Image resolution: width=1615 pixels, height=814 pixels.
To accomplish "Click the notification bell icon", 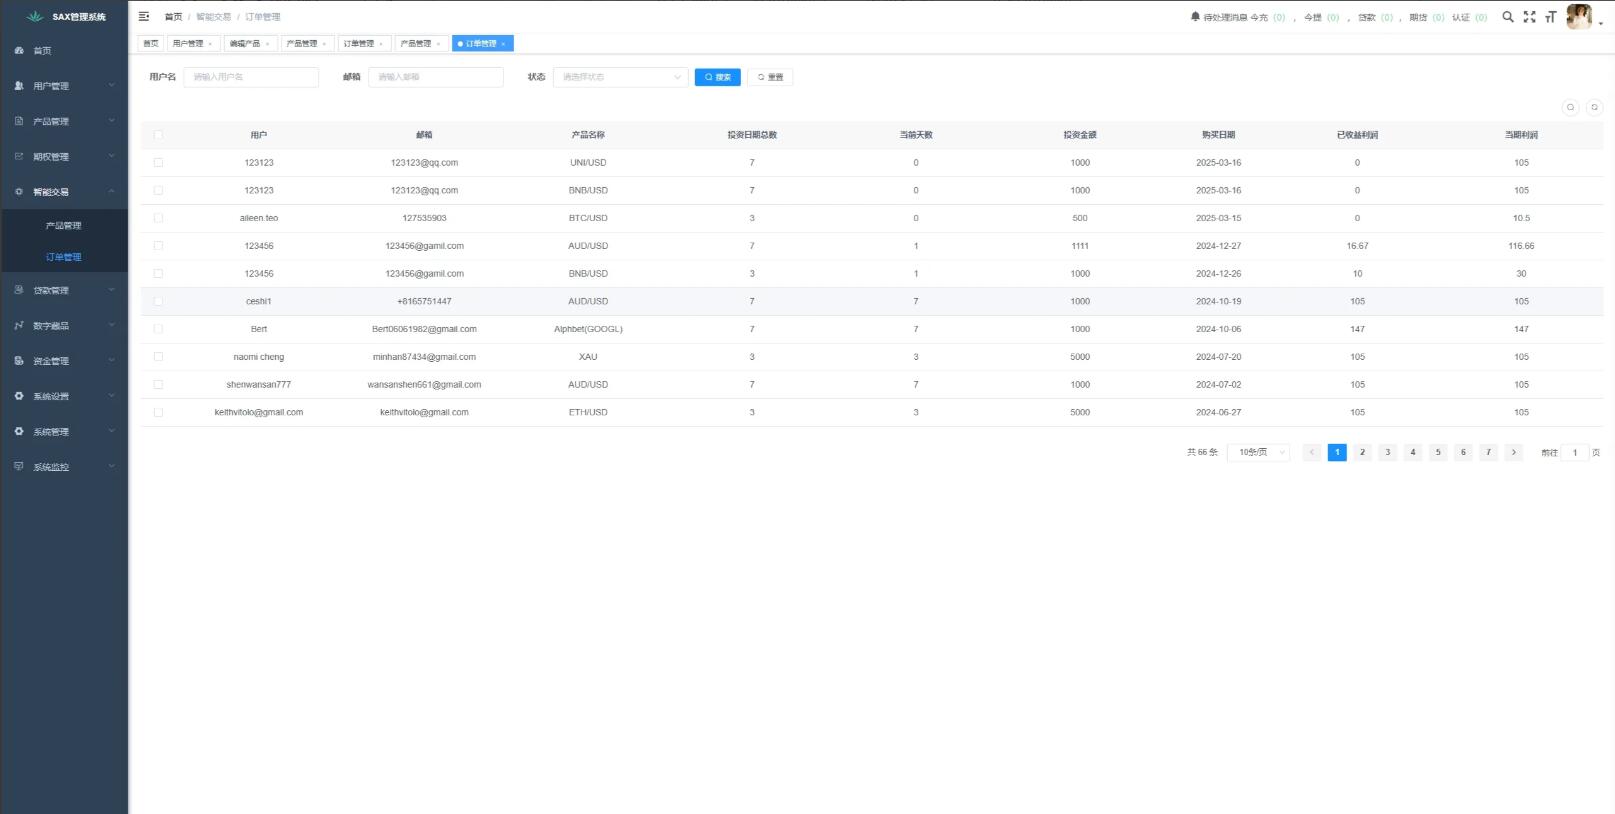I will pos(1195,17).
